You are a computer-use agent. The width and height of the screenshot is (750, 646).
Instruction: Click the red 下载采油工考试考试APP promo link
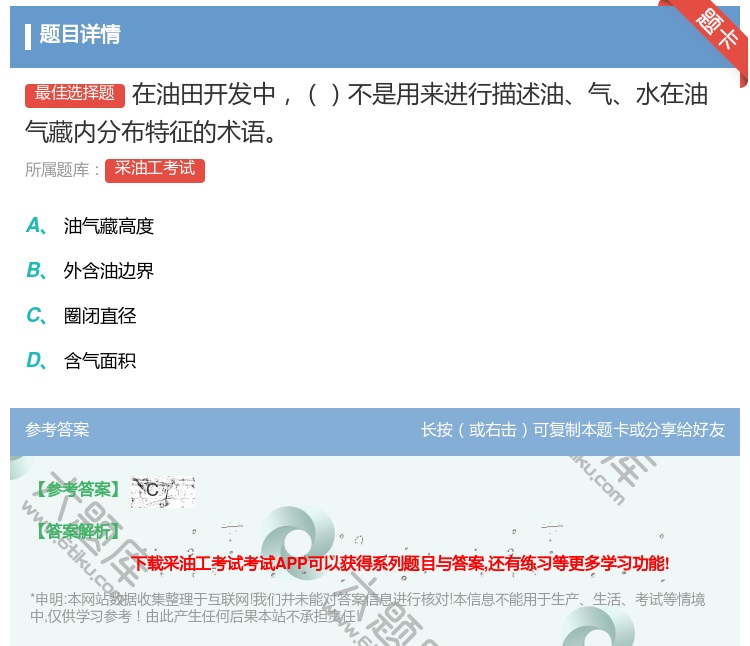(400, 563)
